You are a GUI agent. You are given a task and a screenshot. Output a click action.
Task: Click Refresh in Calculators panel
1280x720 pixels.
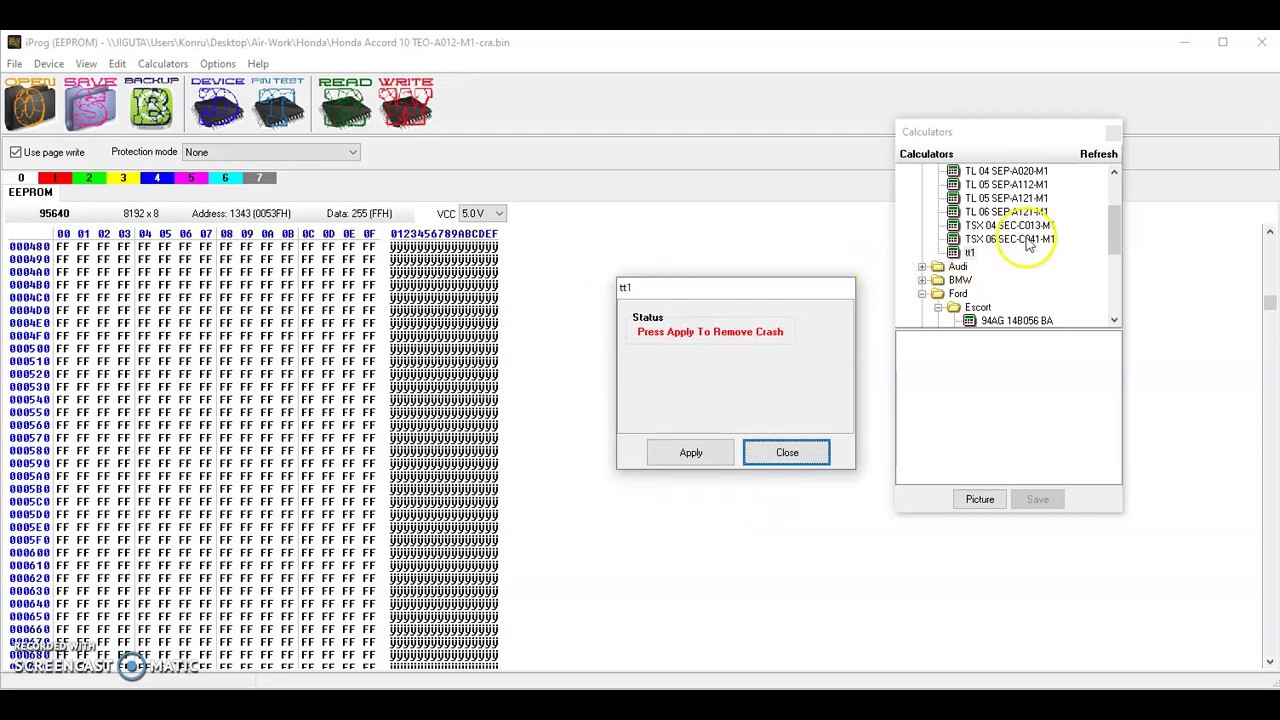1098,154
